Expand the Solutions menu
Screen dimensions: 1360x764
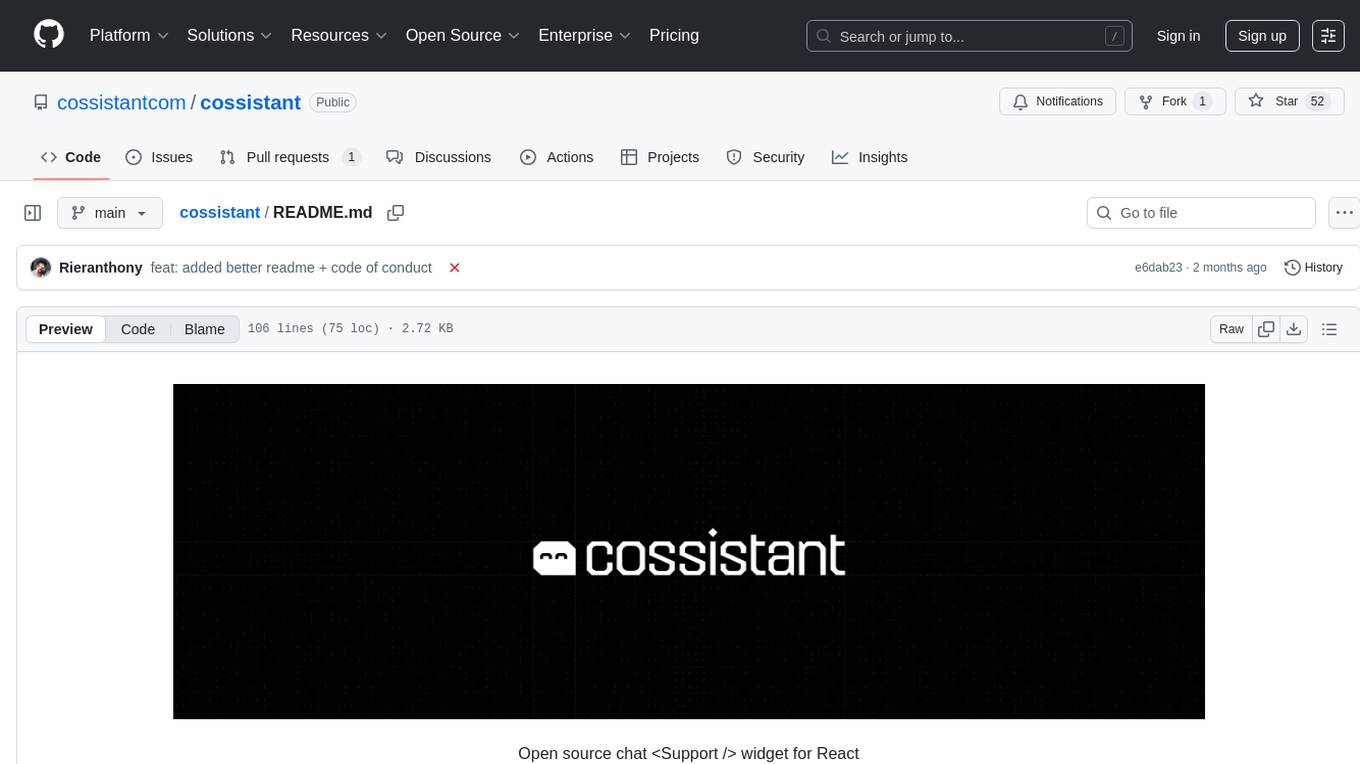coord(230,35)
